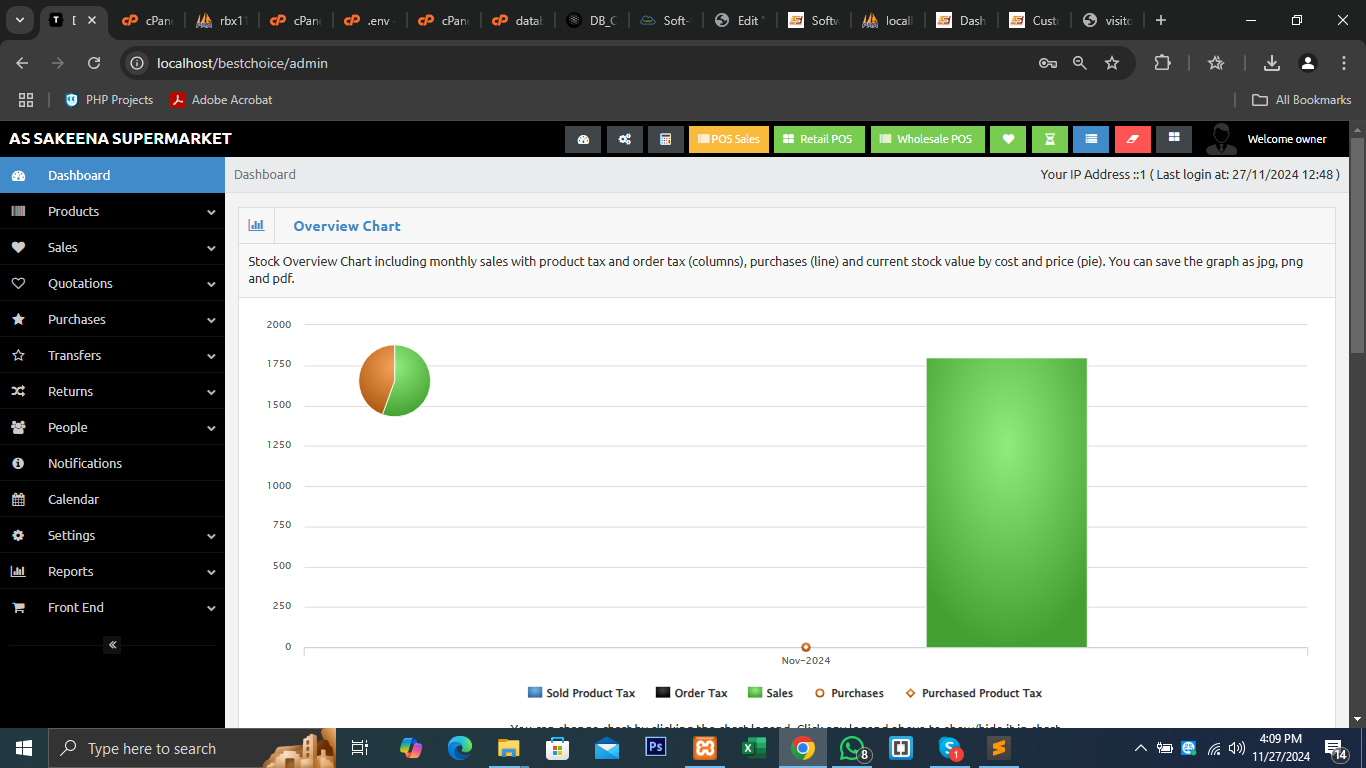1366x768 pixels.
Task: Collapse the sidebar with double-chevron icon
Action: [x=113, y=645]
